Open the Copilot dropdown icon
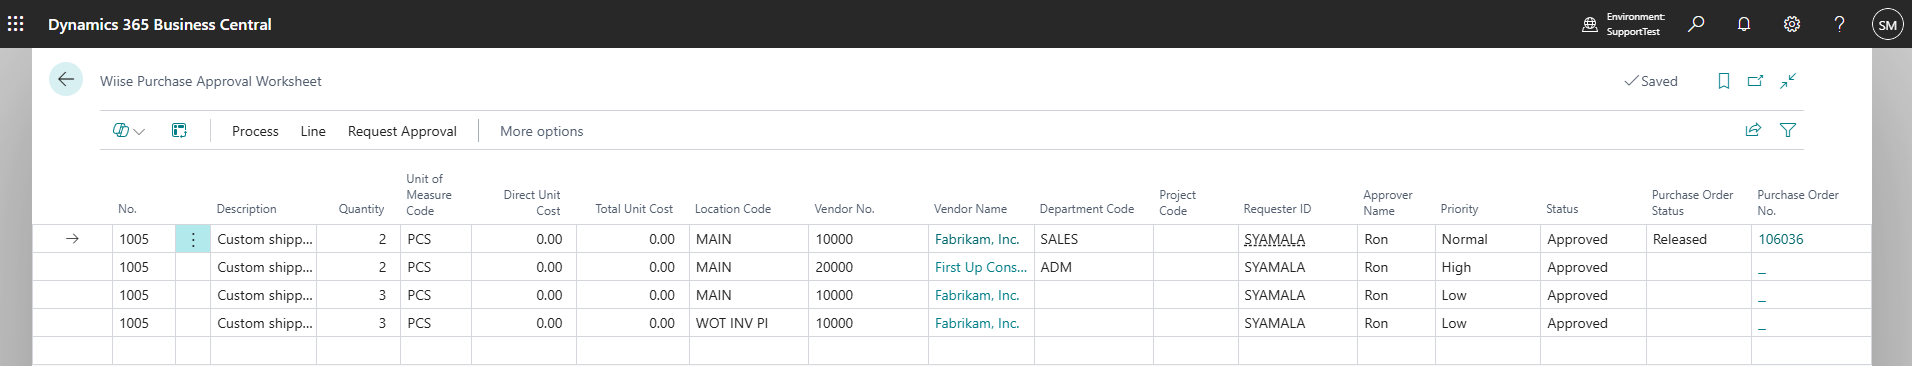The image size is (1912, 366). click(129, 131)
